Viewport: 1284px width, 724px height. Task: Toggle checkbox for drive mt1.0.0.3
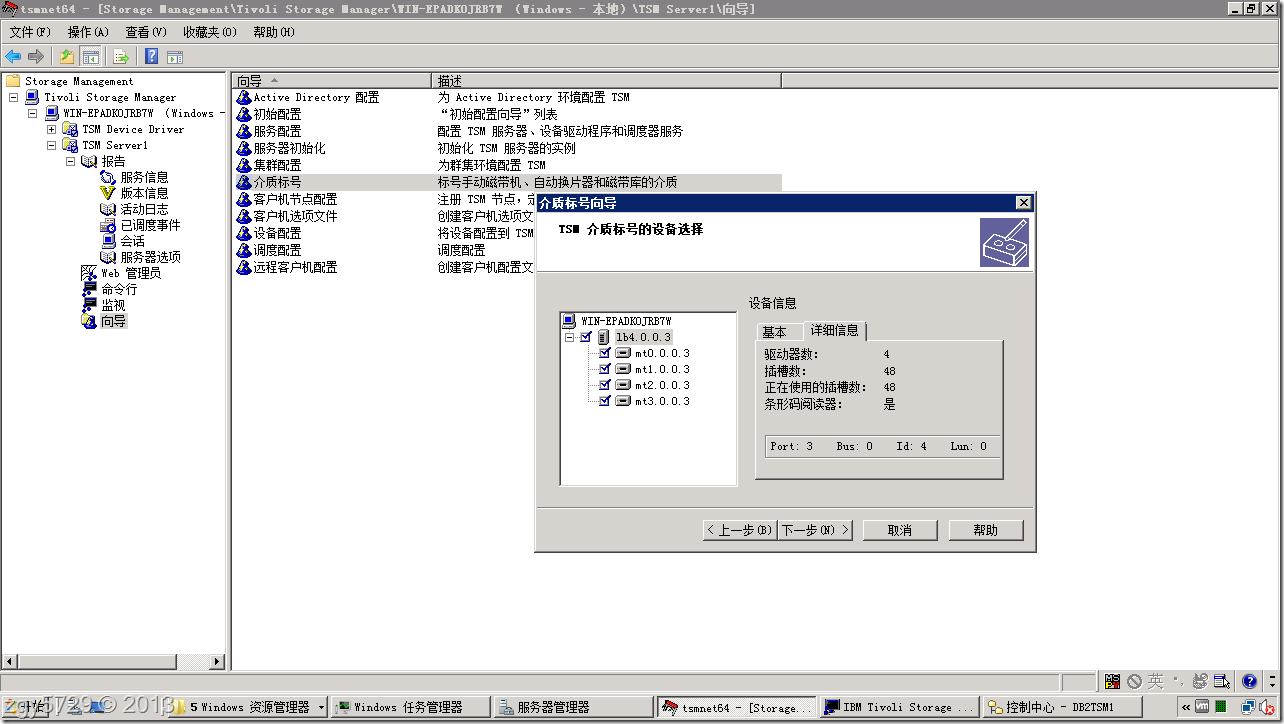coord(605,369)
